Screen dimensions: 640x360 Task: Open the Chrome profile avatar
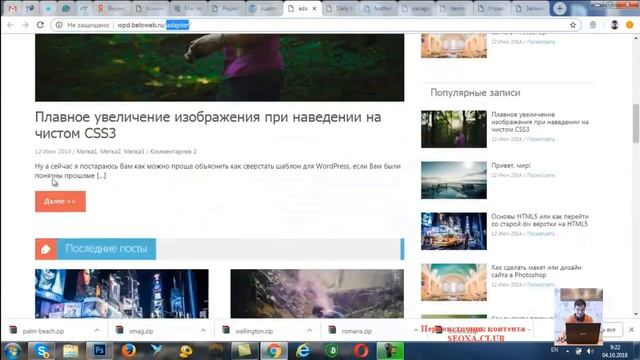point(614,25)
